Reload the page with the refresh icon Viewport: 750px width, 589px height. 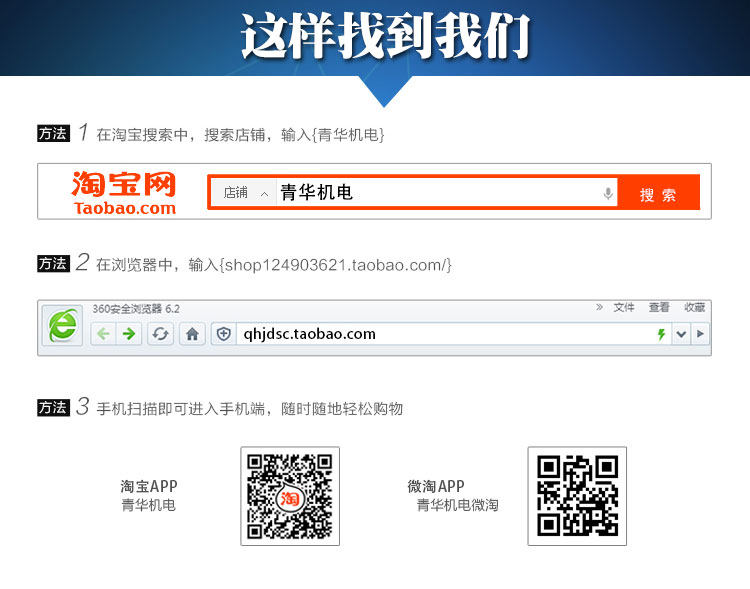[x=160, y=333]
